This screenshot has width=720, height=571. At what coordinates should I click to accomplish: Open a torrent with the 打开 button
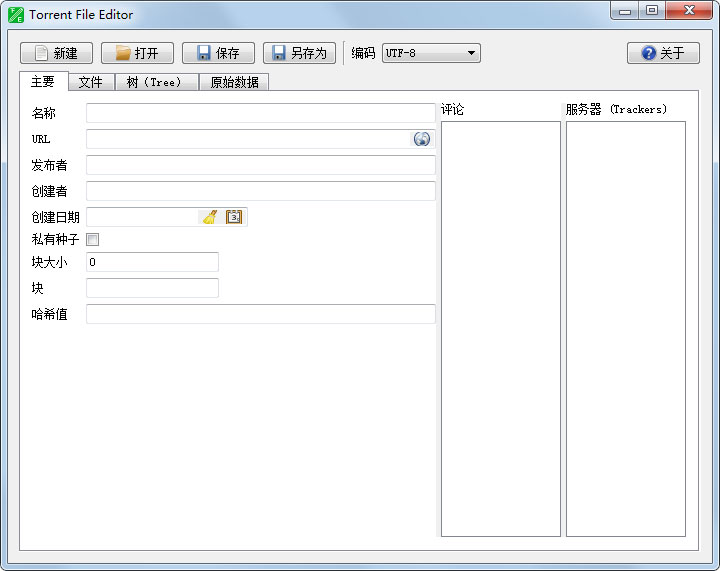point(137,53)
